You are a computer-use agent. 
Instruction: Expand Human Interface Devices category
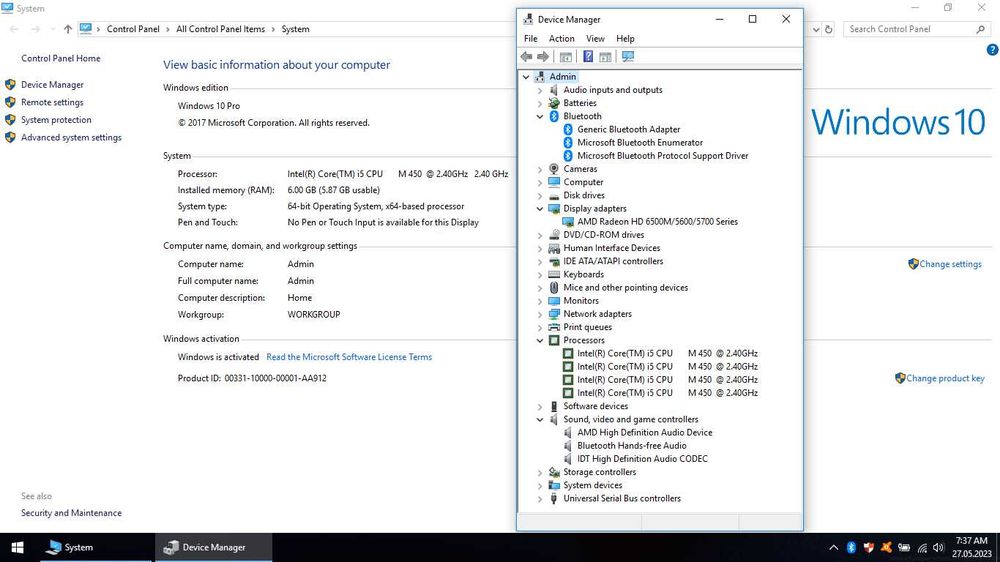pyautogui.click(x=540, y=249)
